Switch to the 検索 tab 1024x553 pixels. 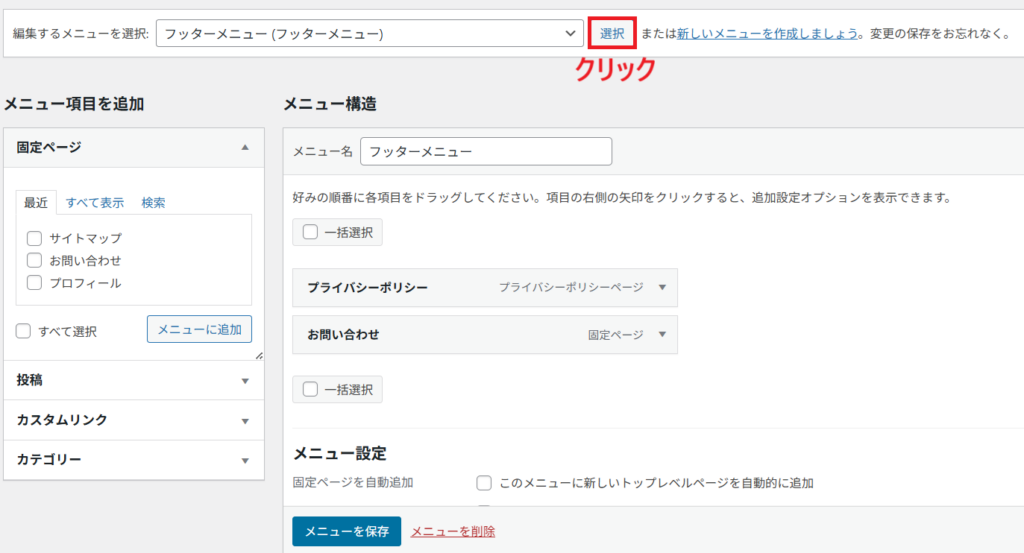pos(153,202)
